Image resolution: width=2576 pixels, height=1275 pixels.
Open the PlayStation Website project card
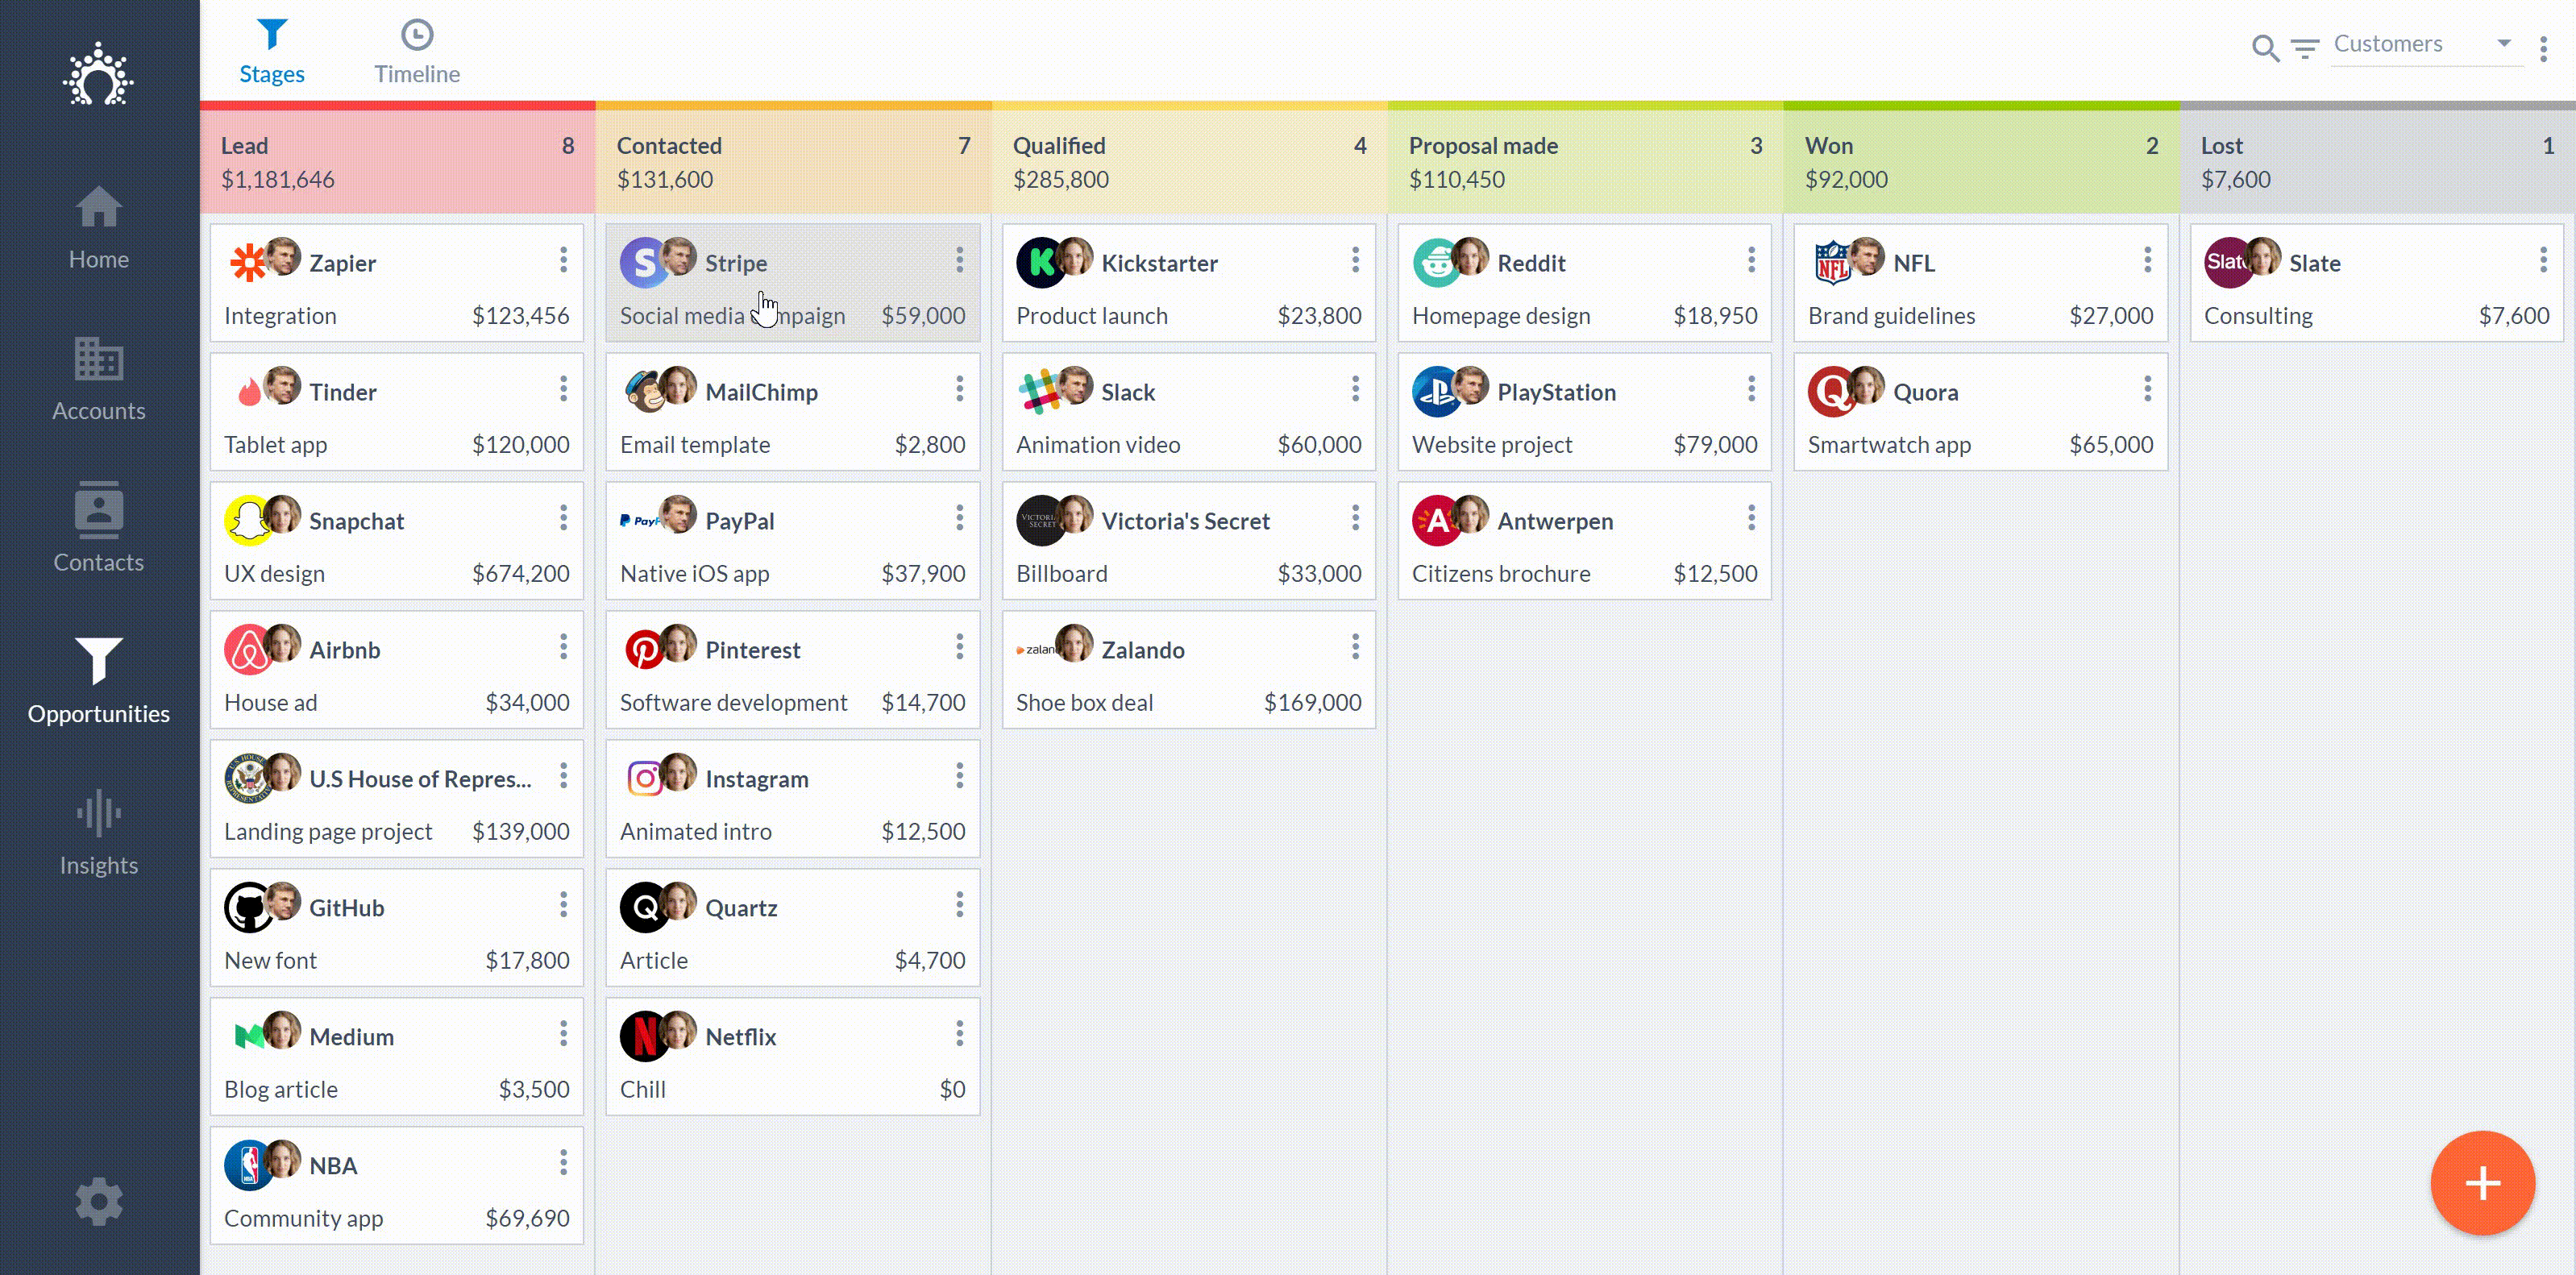(1584, 412)
